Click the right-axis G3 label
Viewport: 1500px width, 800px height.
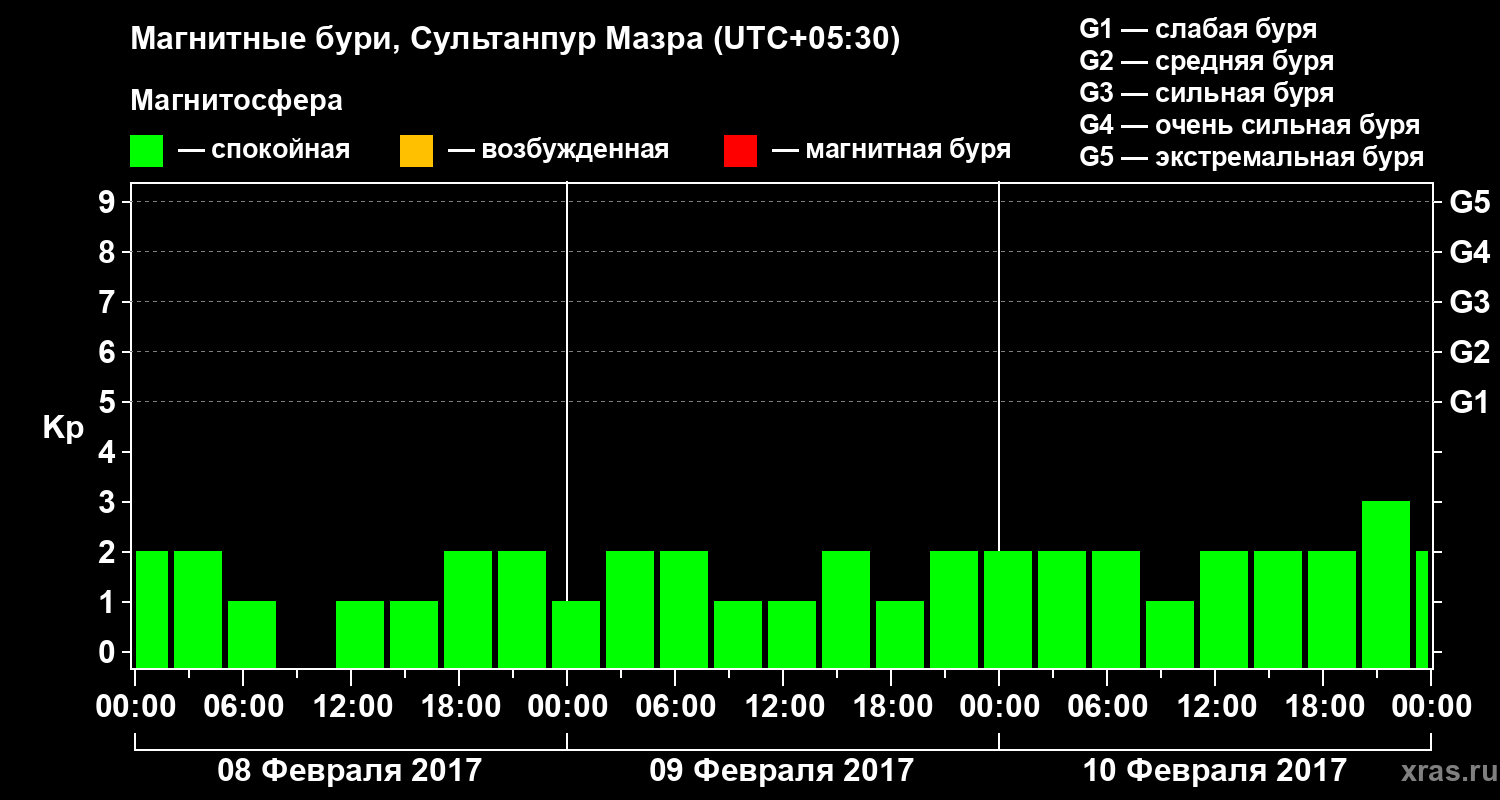[1469, 302]
